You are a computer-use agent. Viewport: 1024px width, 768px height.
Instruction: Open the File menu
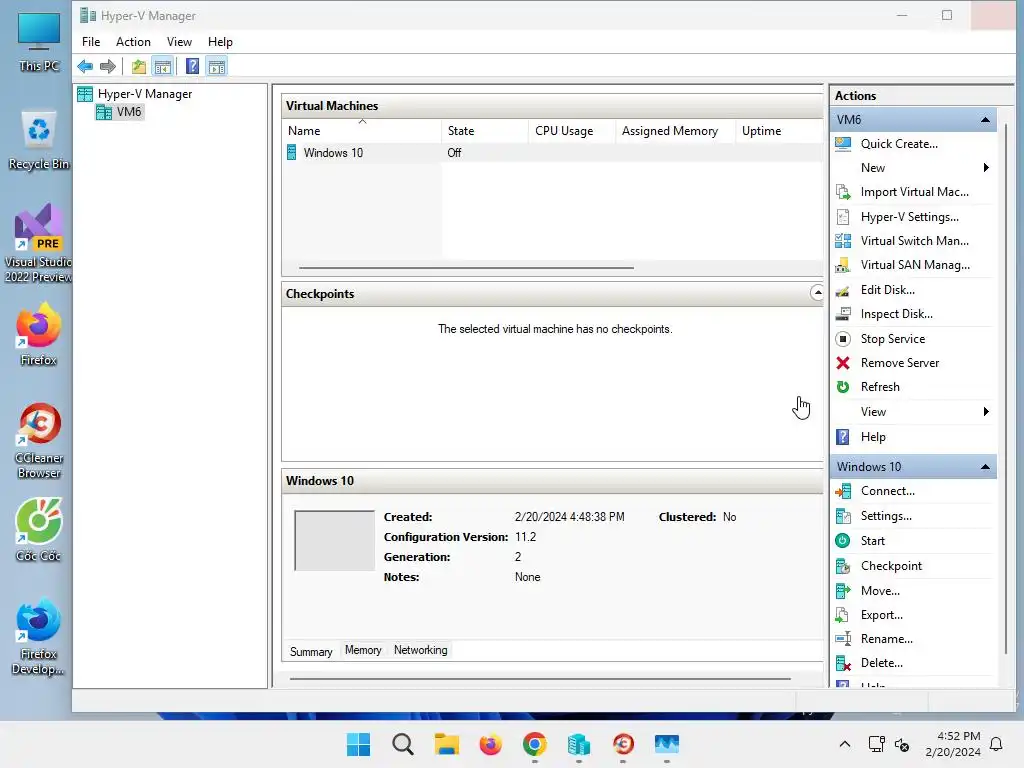(x=91, y=42)
